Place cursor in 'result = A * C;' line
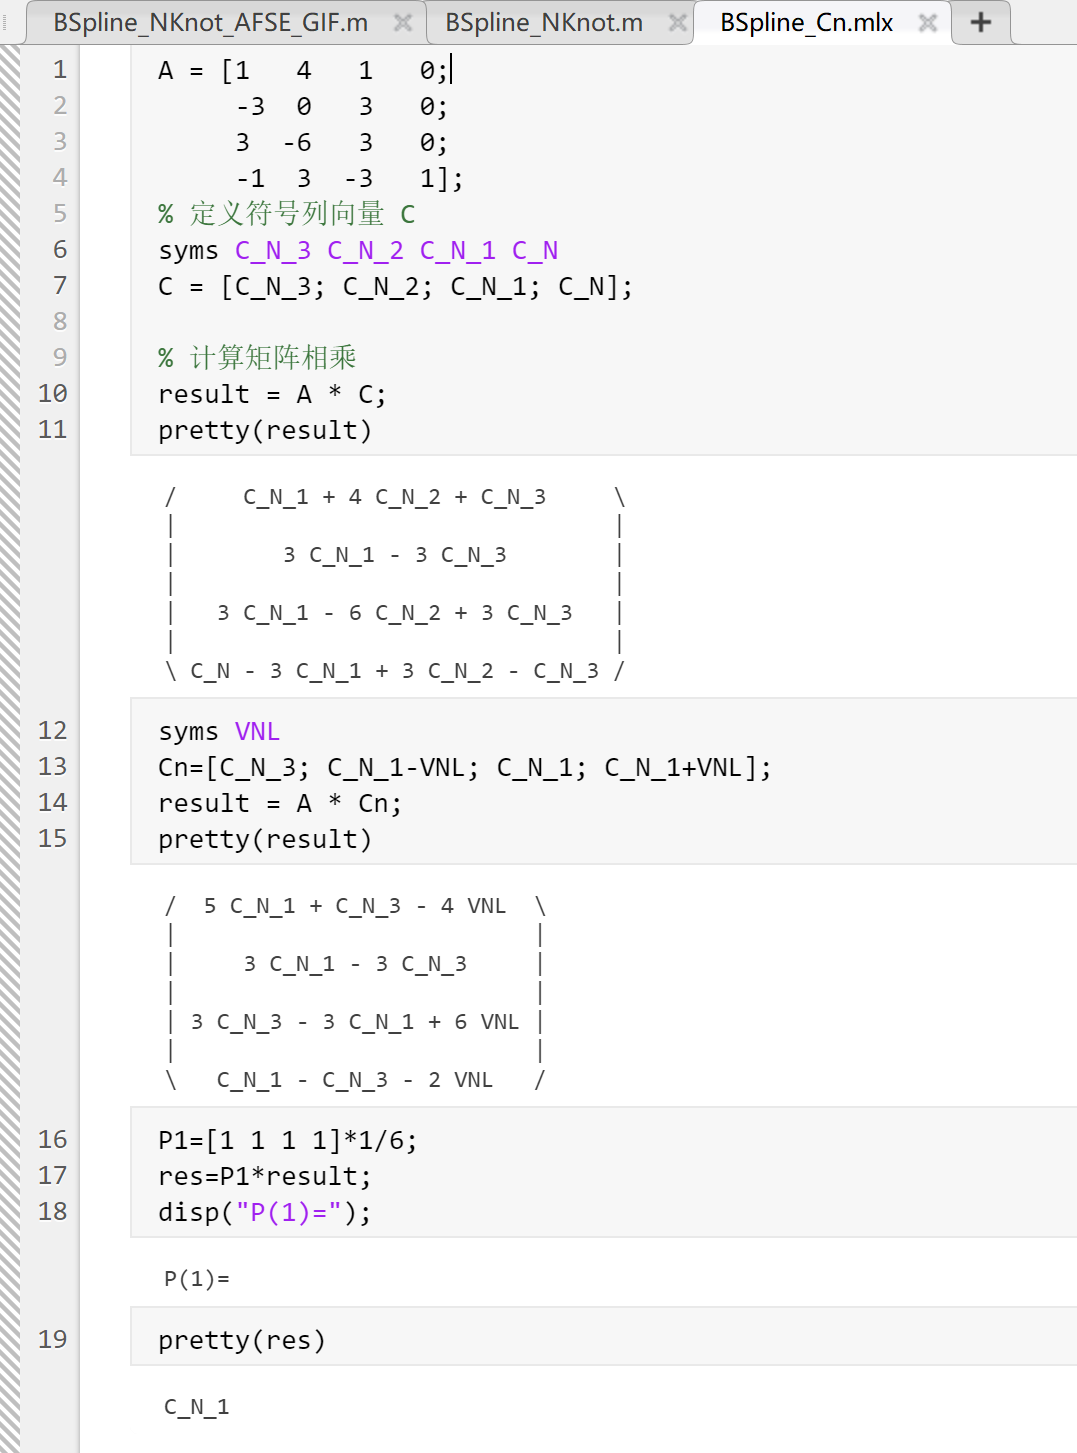The width and height of the screenshot is (1077, 1453). 272,395
